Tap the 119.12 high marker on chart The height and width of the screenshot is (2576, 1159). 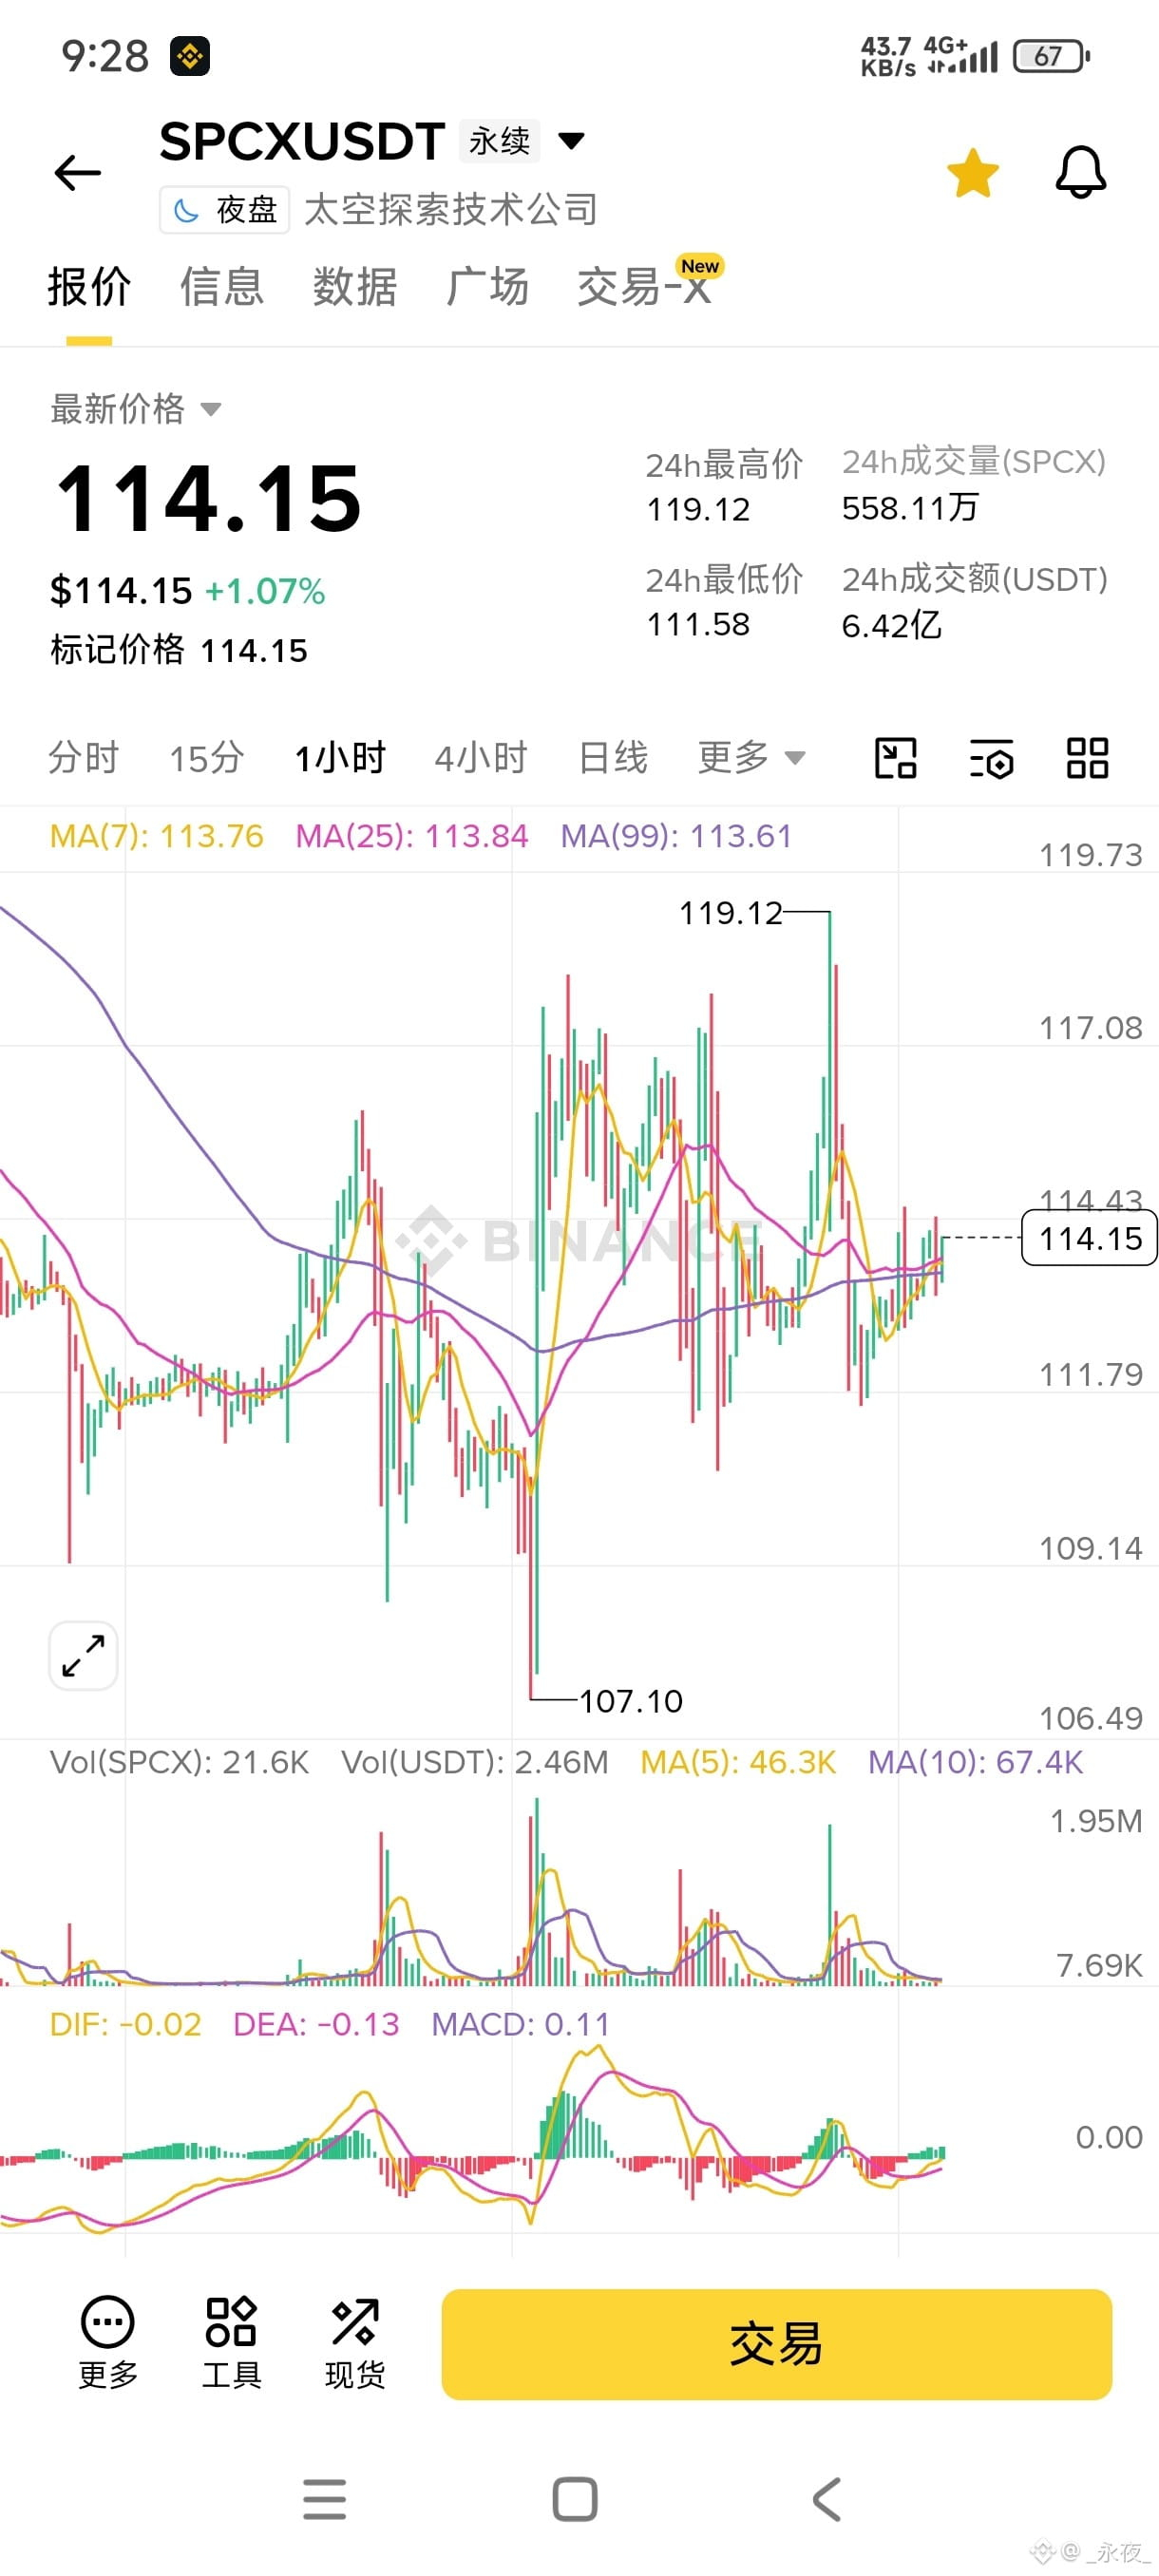coord(731,913)
